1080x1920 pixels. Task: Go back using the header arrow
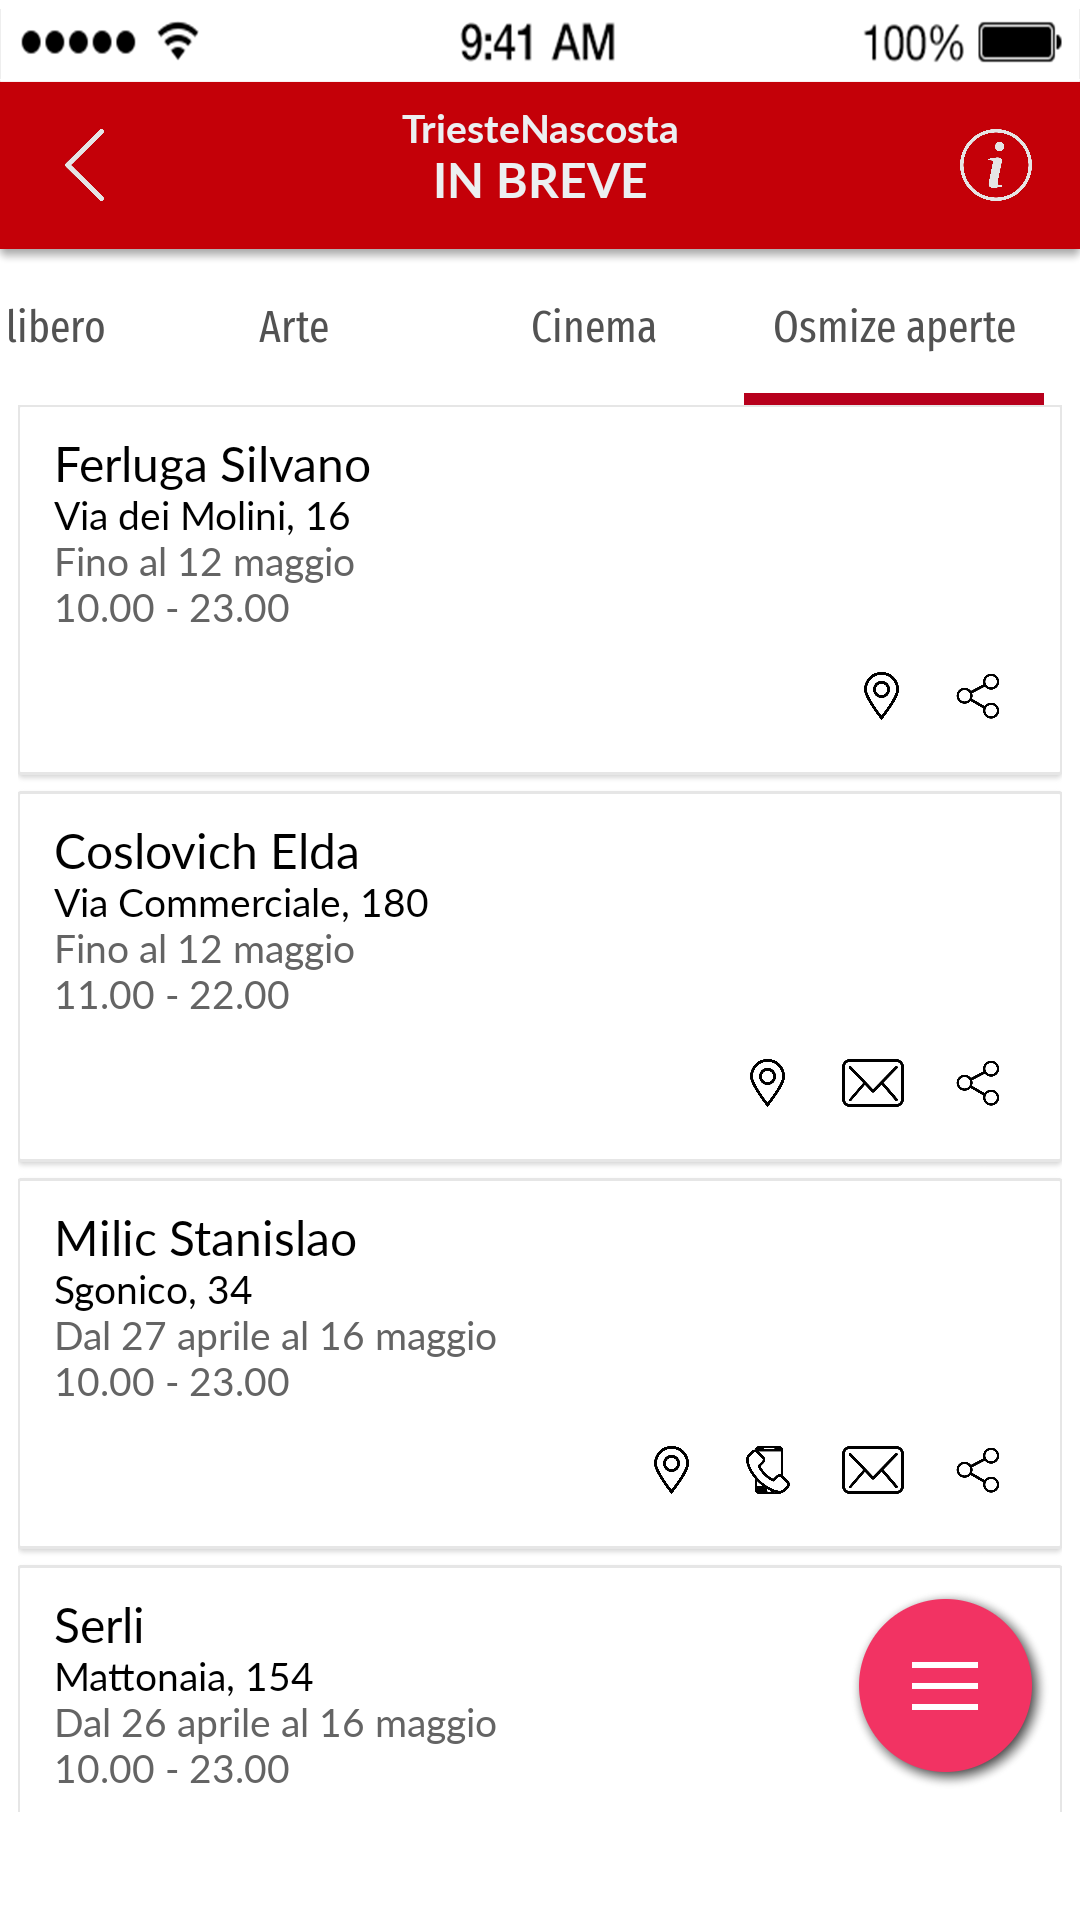(x=85, y=165)
